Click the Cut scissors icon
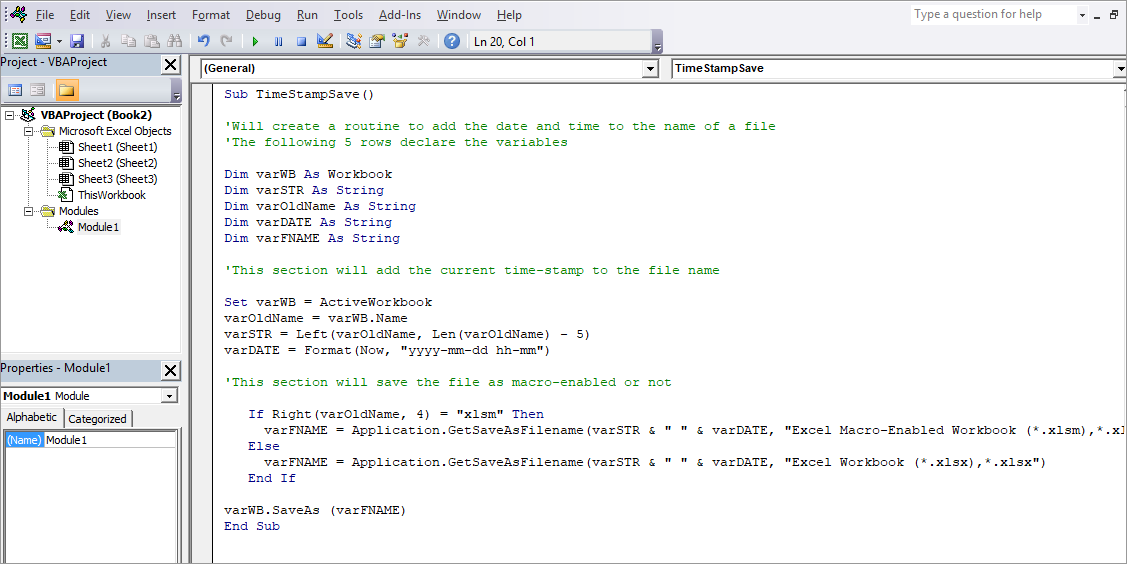This screenshot has width=1127, height=564. click(106, 41)
